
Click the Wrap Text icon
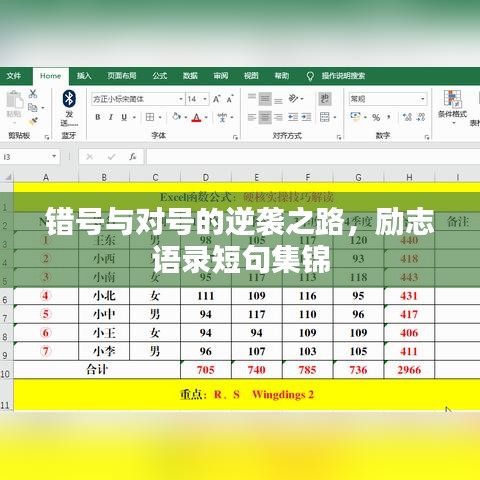point(325,99)
